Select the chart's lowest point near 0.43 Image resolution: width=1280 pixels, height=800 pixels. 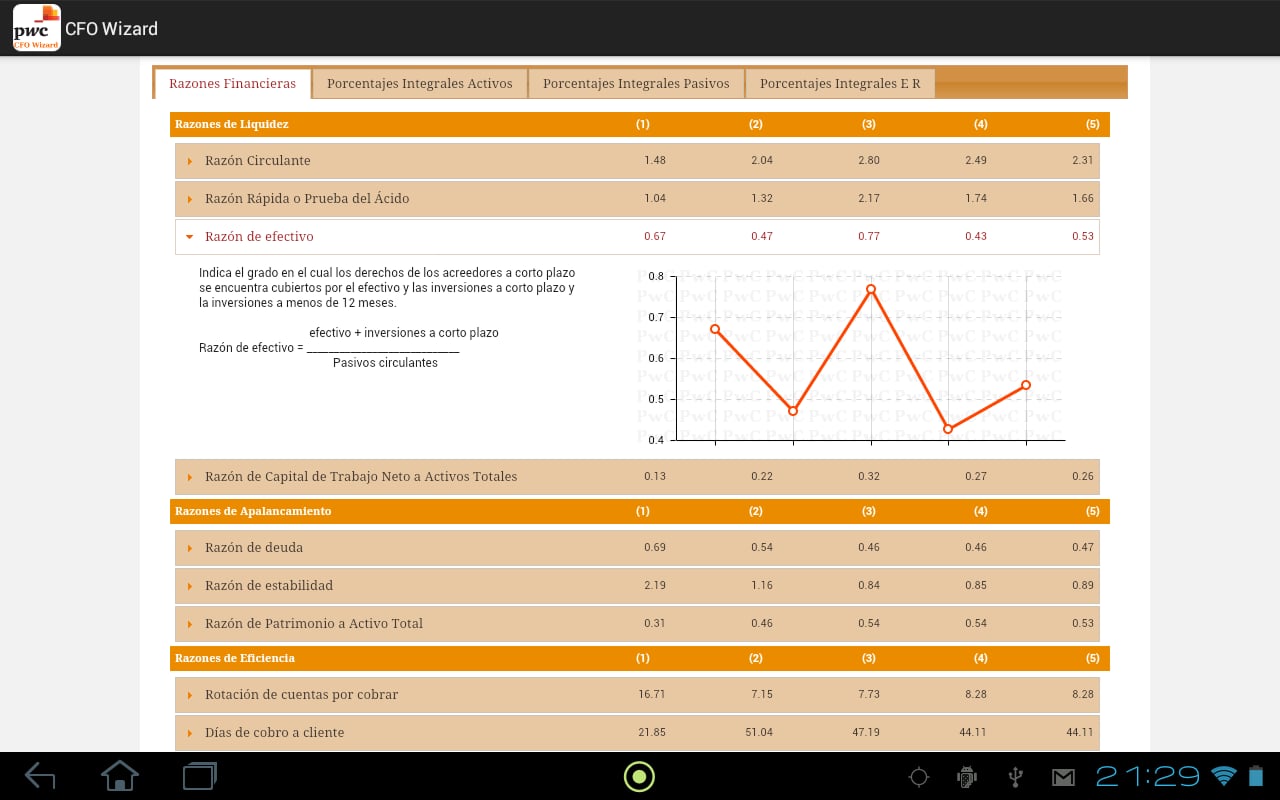tap(948, 429)
